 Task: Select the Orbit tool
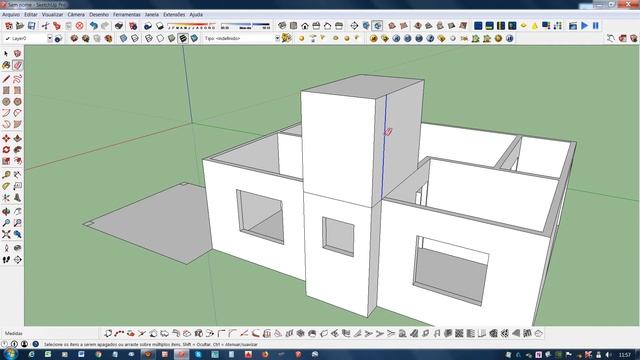tap(6, 212)
